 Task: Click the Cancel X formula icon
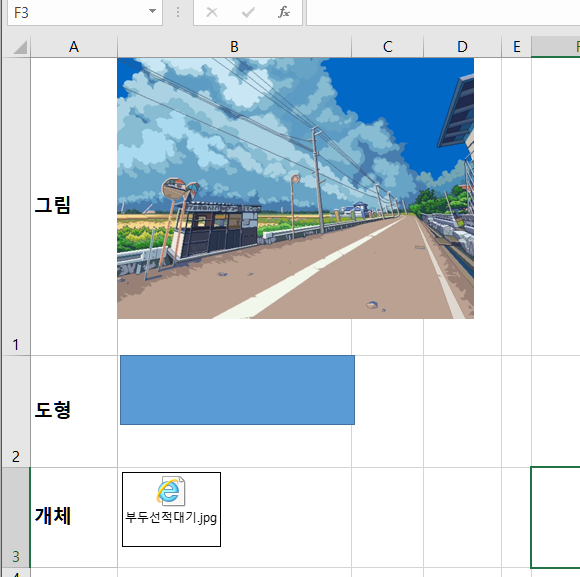click(x=212, y=13)
